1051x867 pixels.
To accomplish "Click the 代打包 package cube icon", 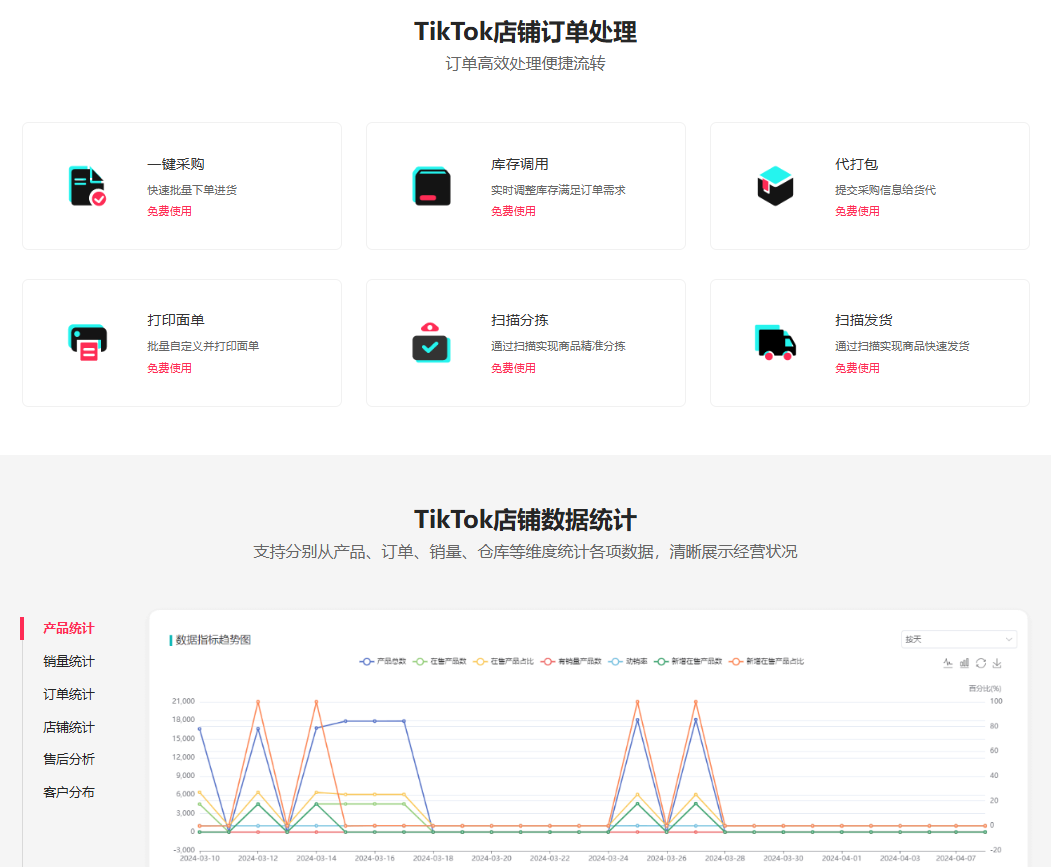I will 775,186.
